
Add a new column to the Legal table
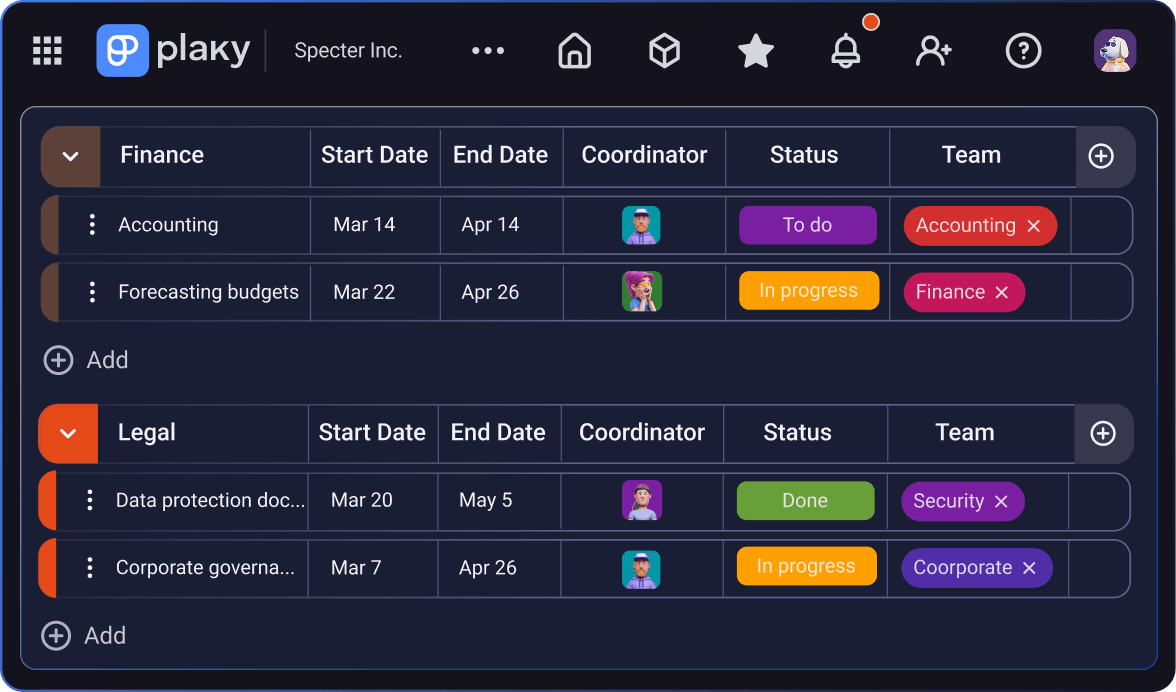1102,433
